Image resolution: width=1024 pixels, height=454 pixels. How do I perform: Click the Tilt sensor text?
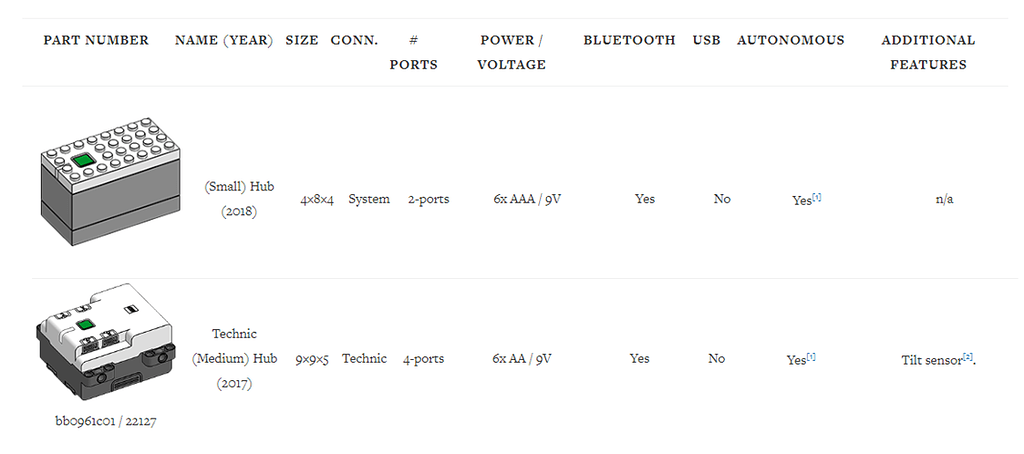pyautogui.click(x=930, y=359)
